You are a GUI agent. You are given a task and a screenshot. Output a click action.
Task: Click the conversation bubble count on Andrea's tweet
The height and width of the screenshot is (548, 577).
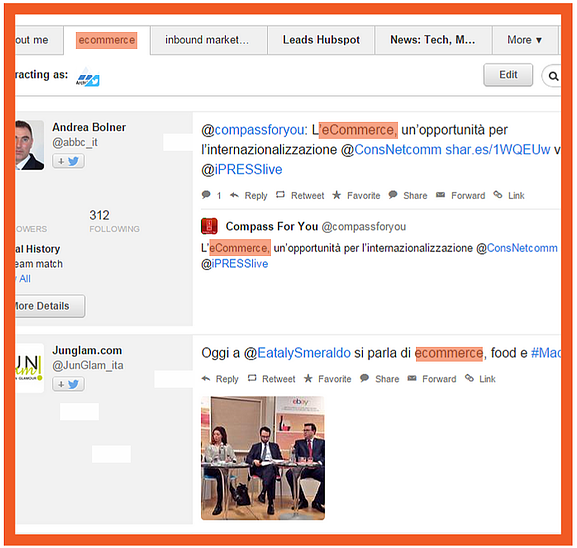point(211,195)
